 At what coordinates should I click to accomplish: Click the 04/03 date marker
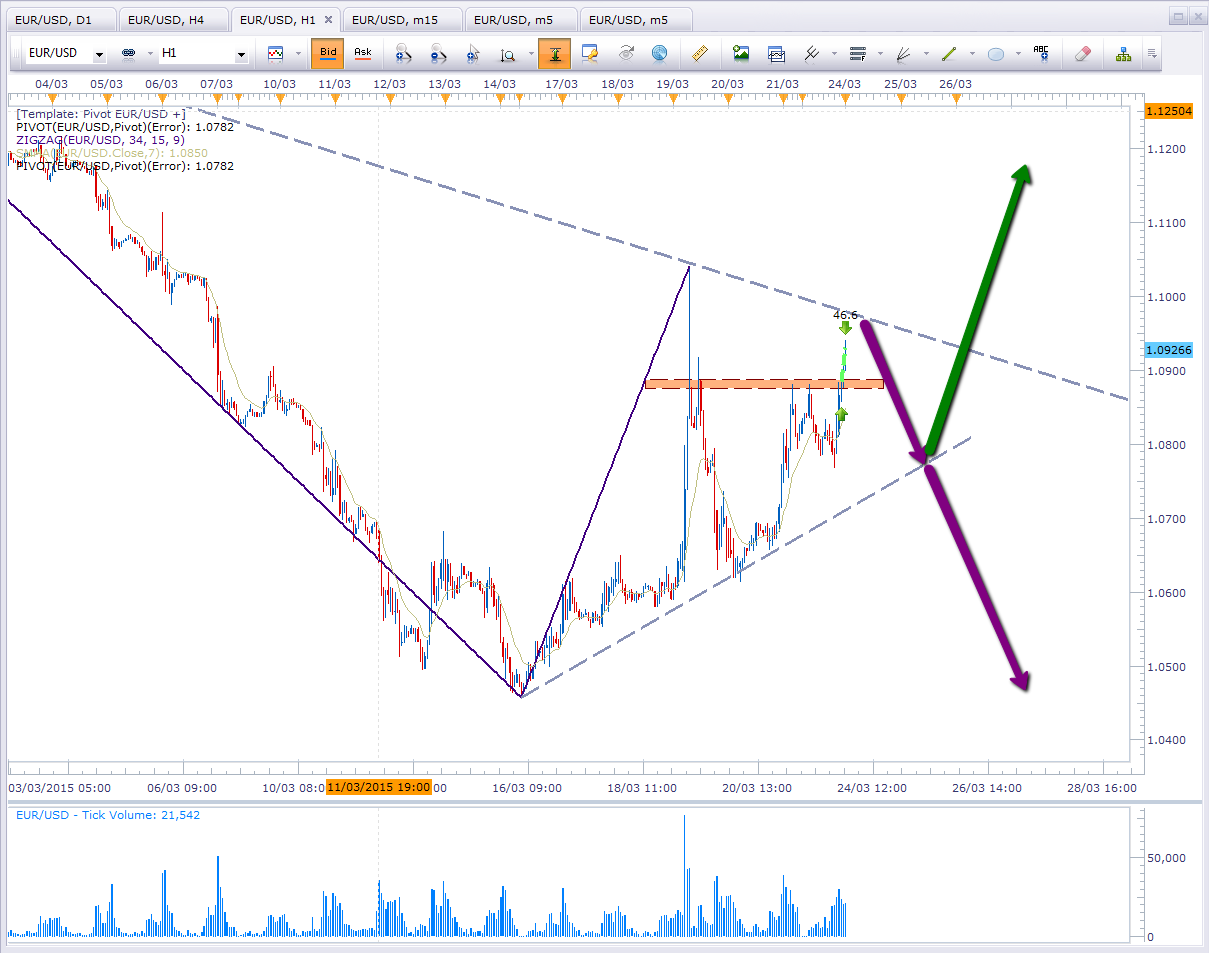(51, 84)
